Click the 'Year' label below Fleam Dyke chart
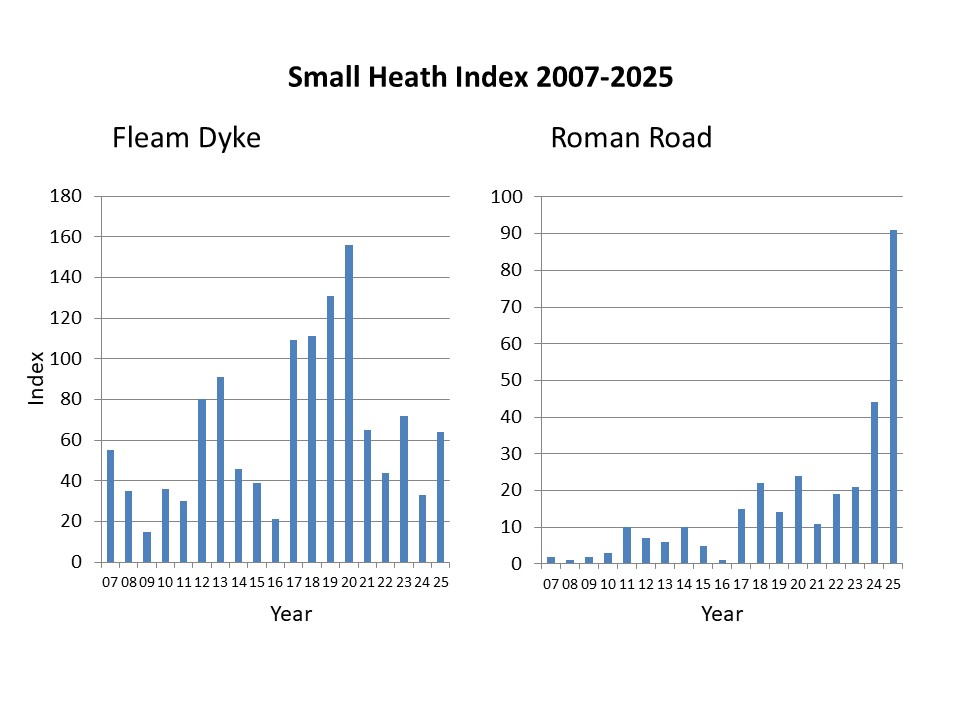Image resolution: width=960 pixels, height=720 pixels. click(291, 614)
